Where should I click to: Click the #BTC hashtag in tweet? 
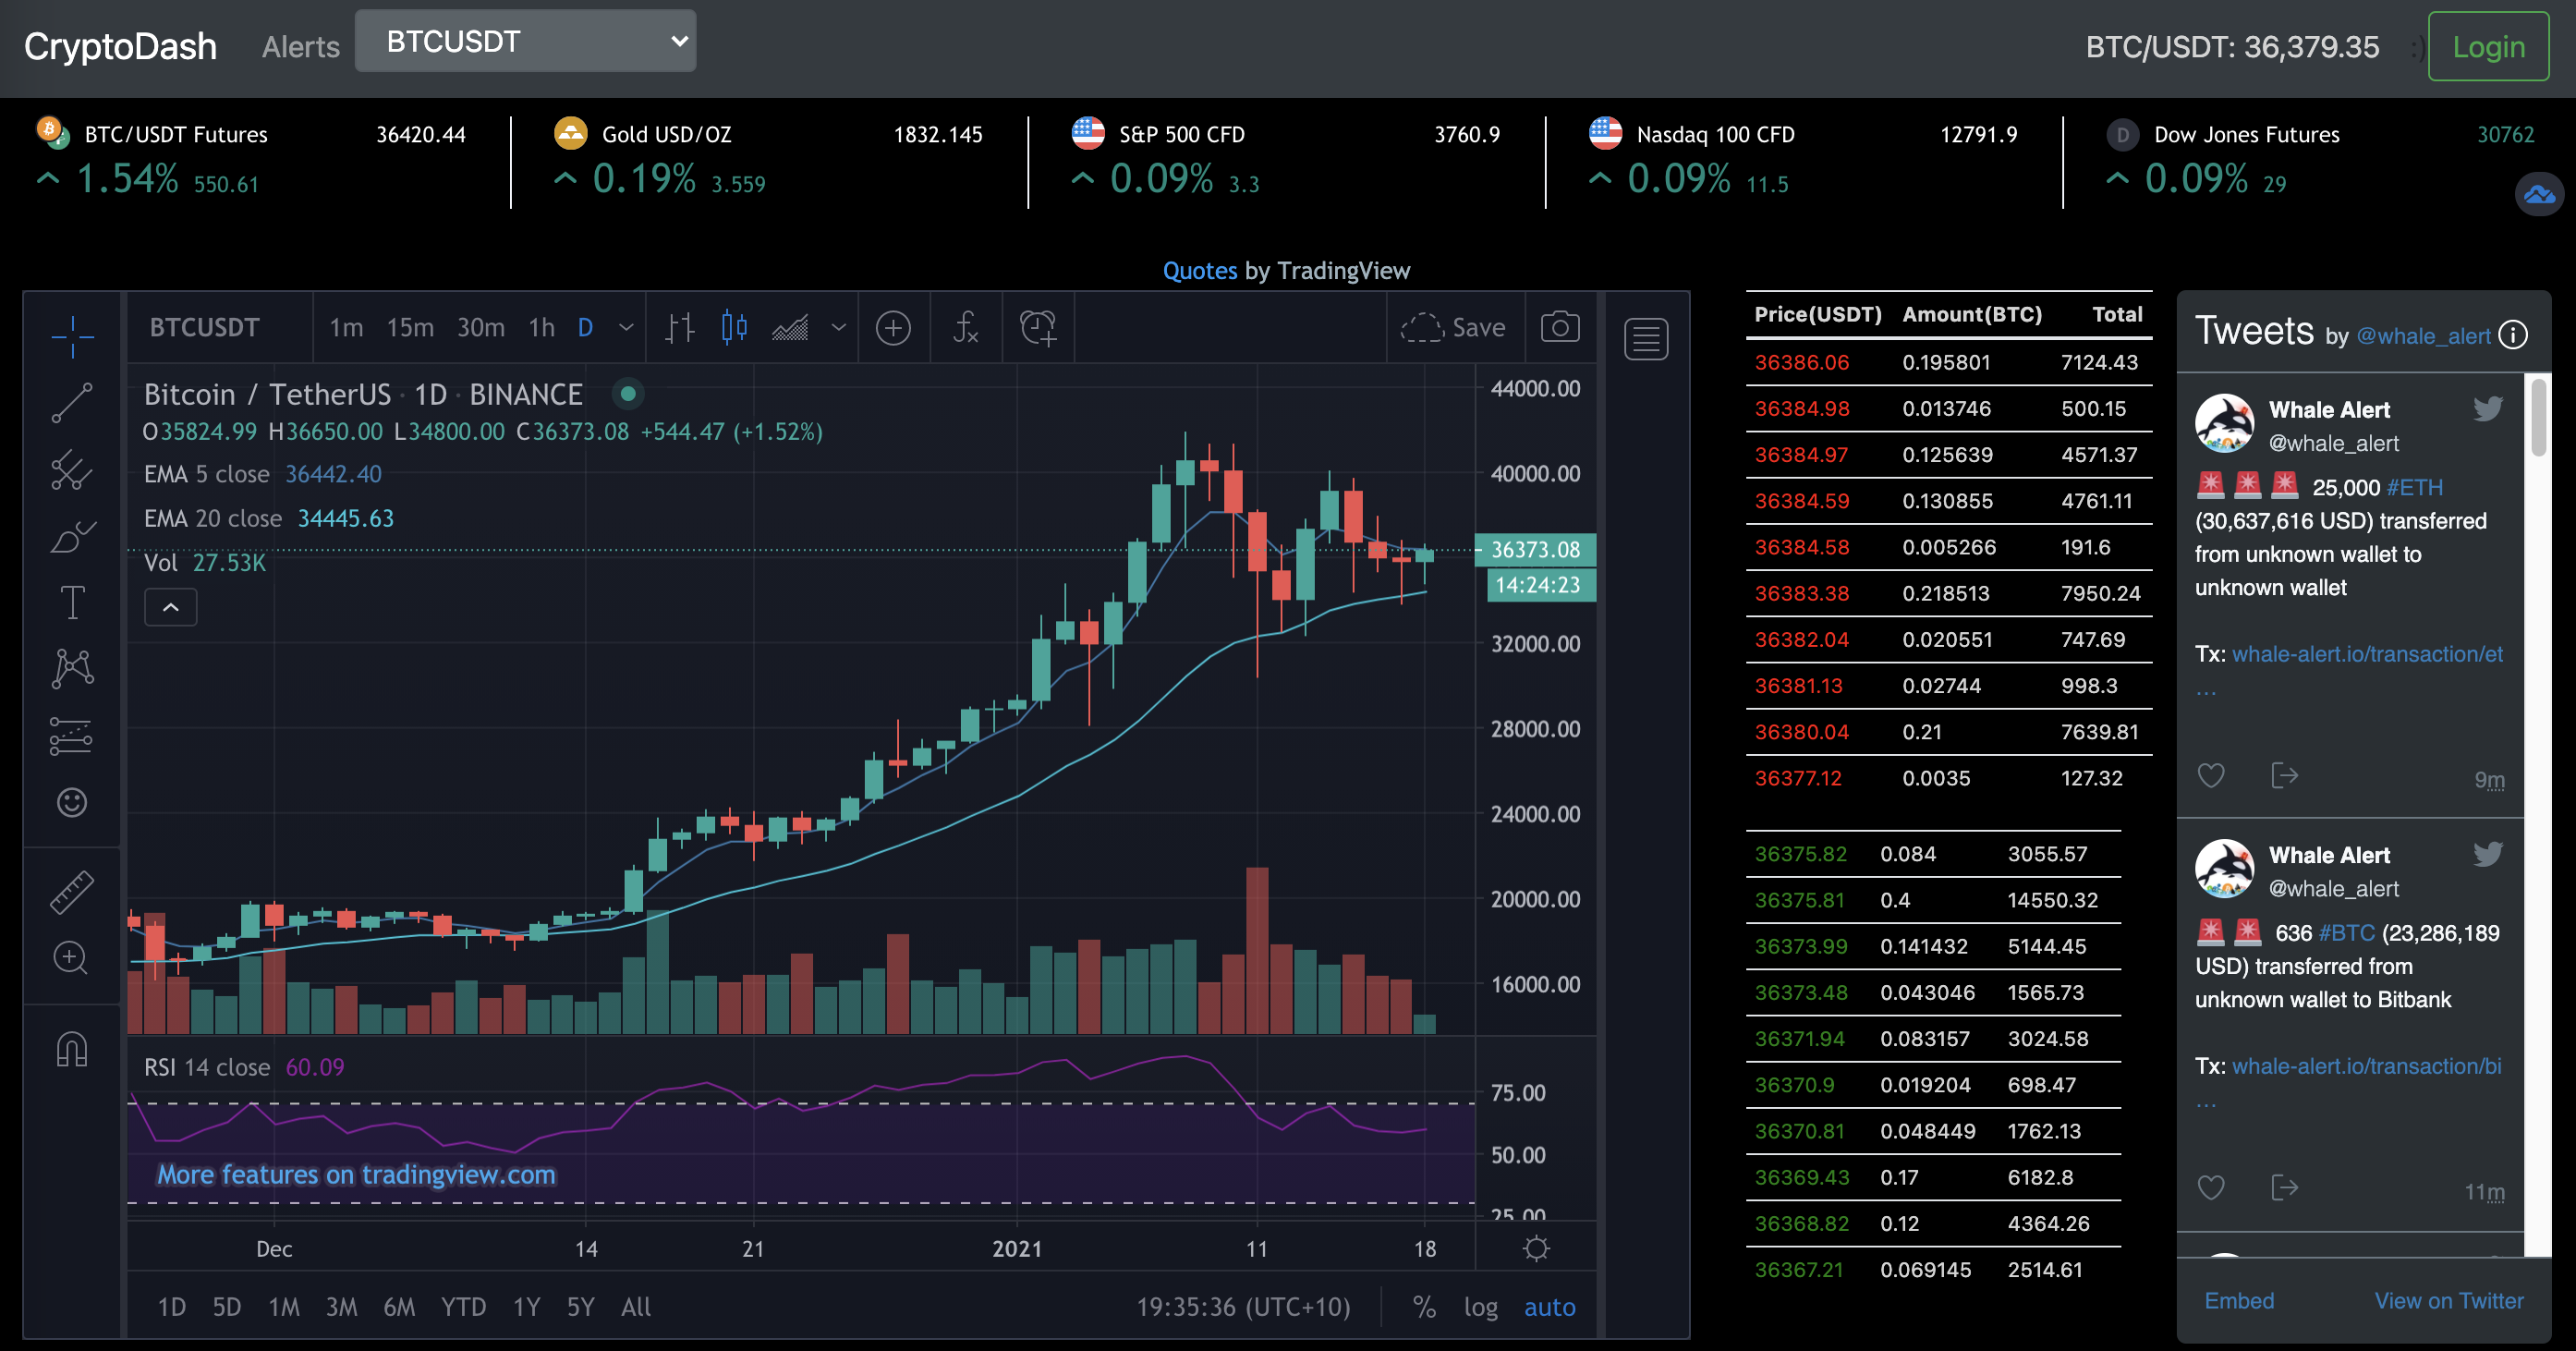tap(2346, 933)
